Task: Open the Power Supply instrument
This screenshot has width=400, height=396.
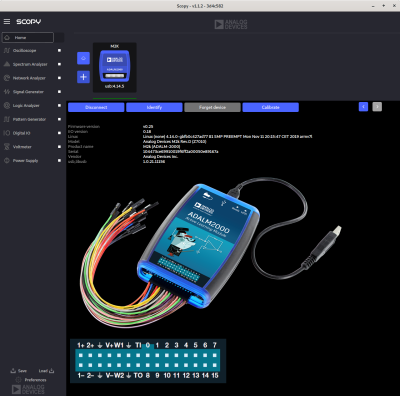Action: tap(25, 160)
